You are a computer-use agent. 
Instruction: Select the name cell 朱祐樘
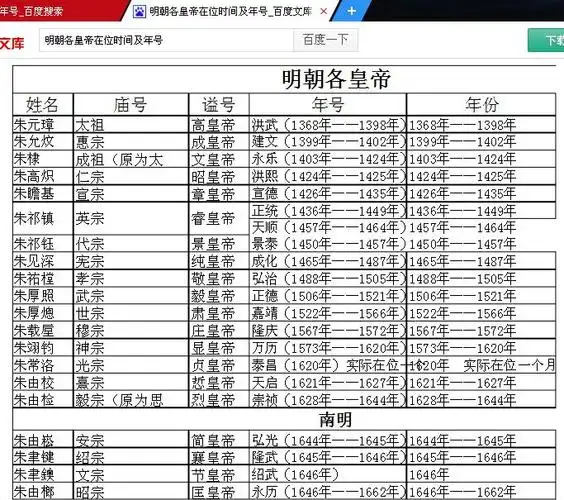pyautogui.click(x=43, y=278)
